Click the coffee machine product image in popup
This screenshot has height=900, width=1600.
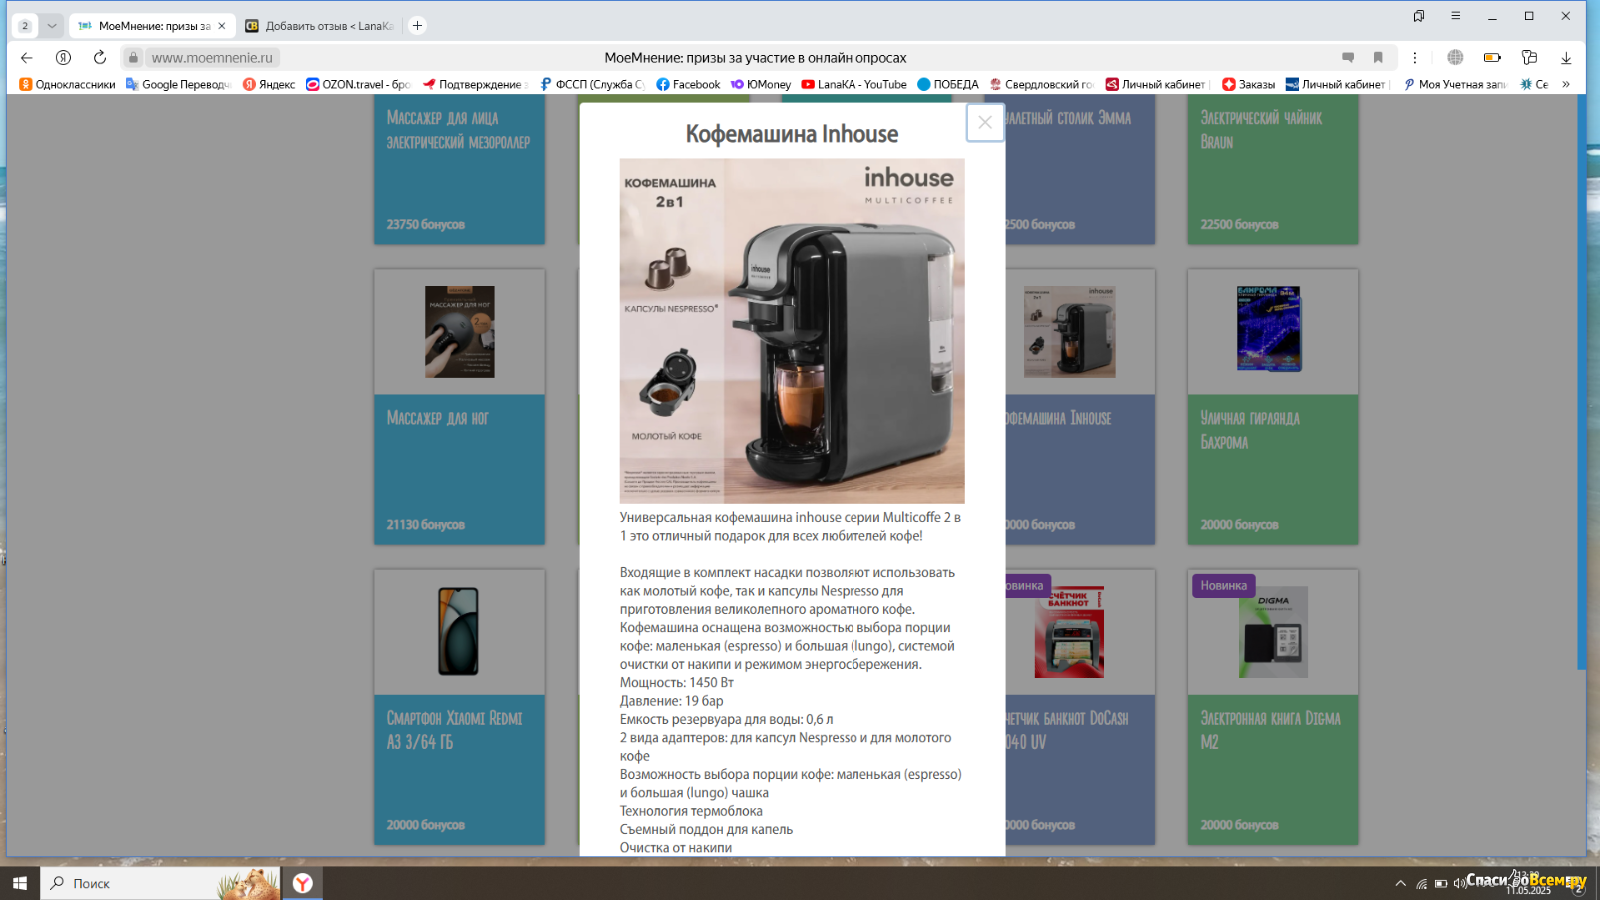(x=792, y=331)
